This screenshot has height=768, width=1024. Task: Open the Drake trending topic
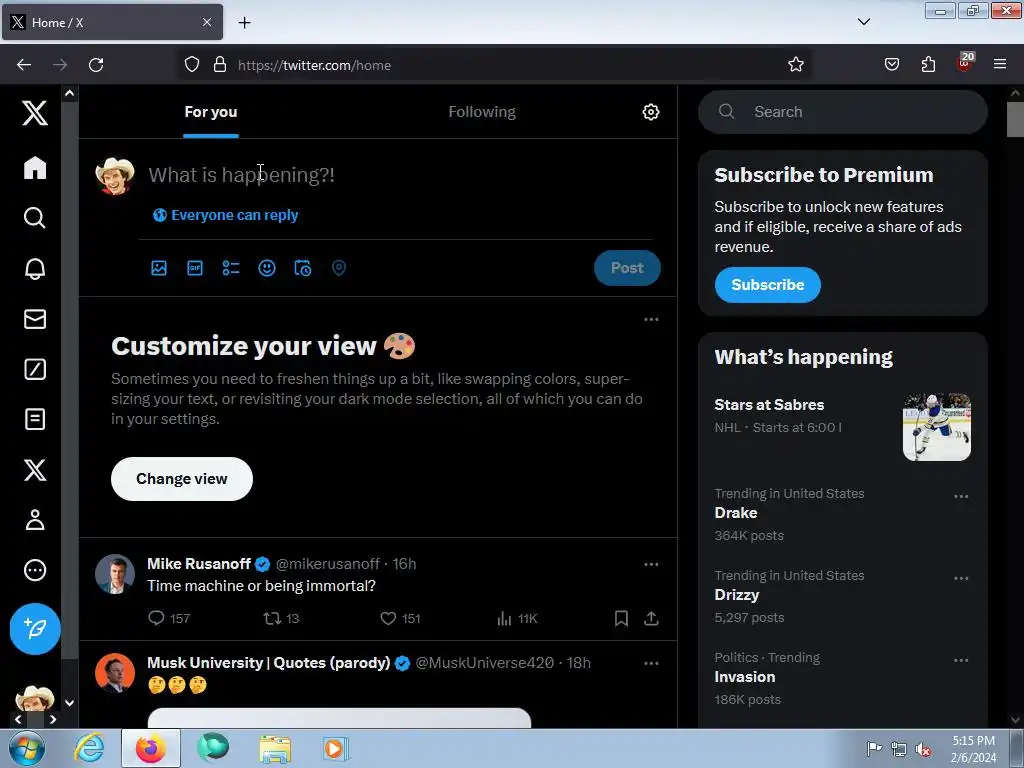click(735, 513)
